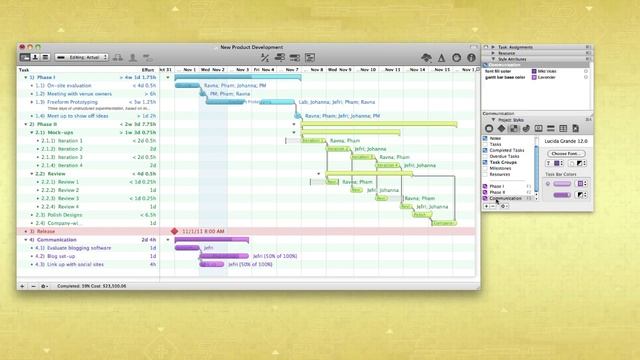
Task: Click the Reschedule tasks icon
Action: pos(295,58)
